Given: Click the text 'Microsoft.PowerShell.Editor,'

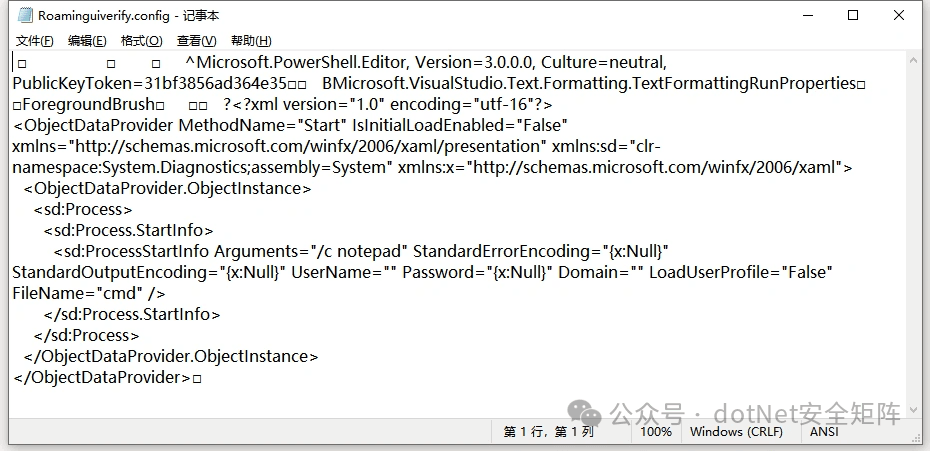Looking at the screenshot, I should pyautogui.click(x=303, y=62).
